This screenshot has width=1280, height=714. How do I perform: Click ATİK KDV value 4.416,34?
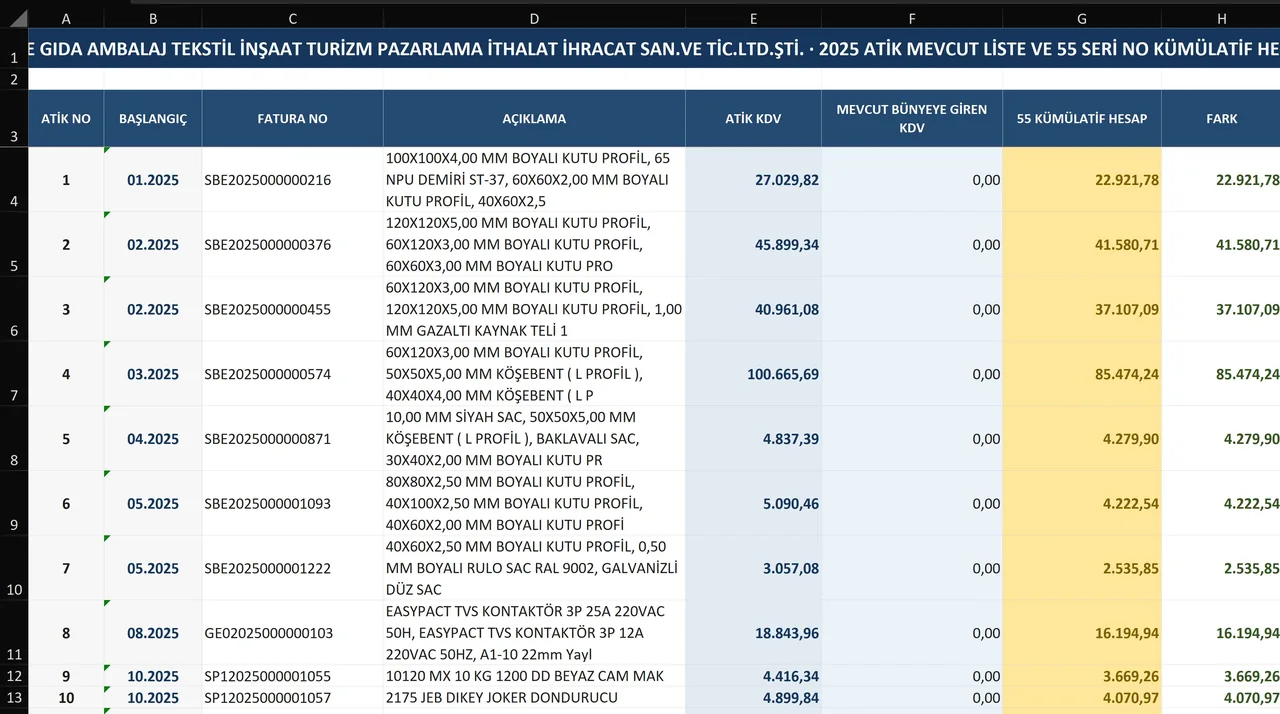[x=753, y=676]
